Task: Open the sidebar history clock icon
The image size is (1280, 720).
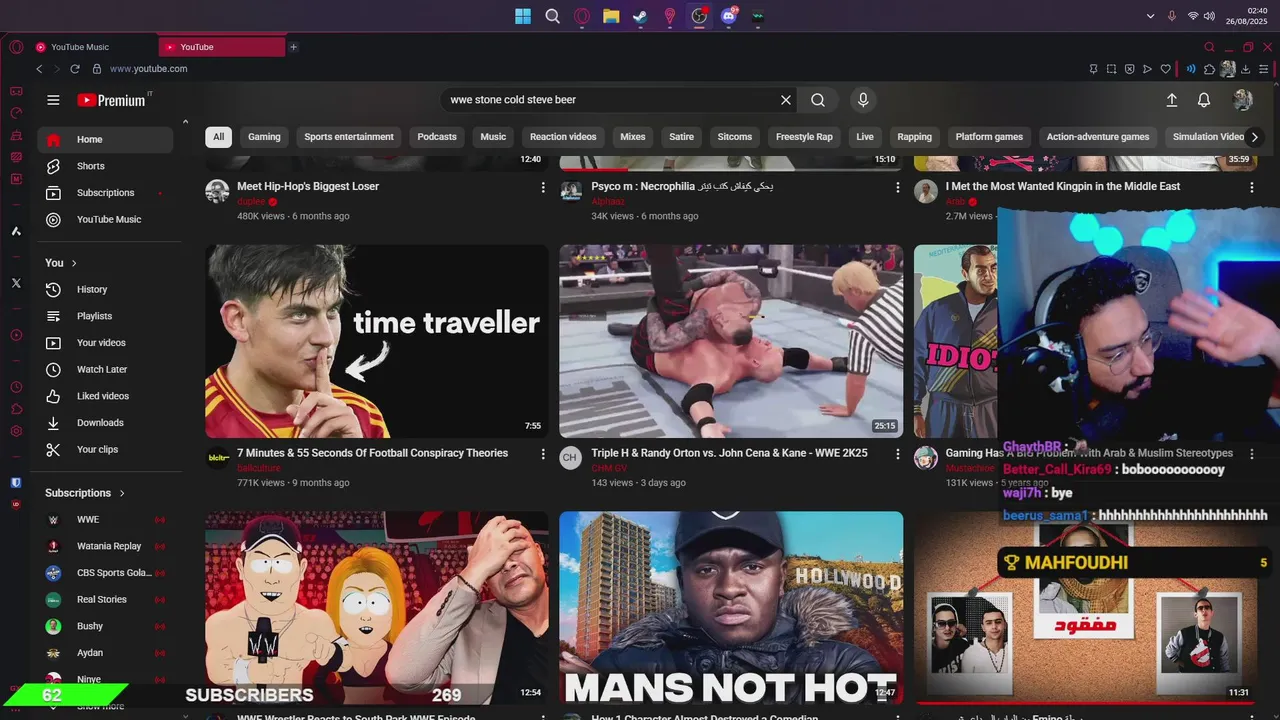Action: tap(16, 387)
